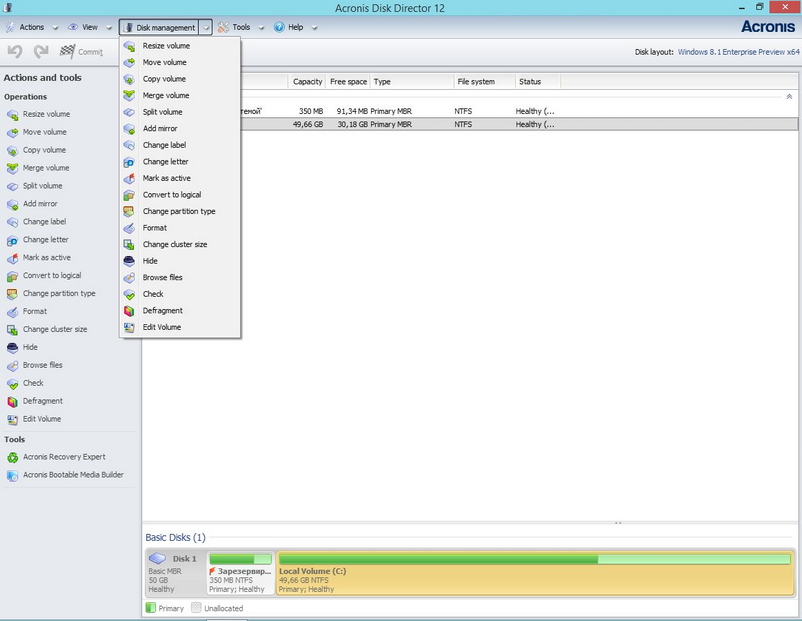The width and height of the screenshot is (802, 621).
Task: Click the Disk 1 drive icon
Action: pos(158,558)
